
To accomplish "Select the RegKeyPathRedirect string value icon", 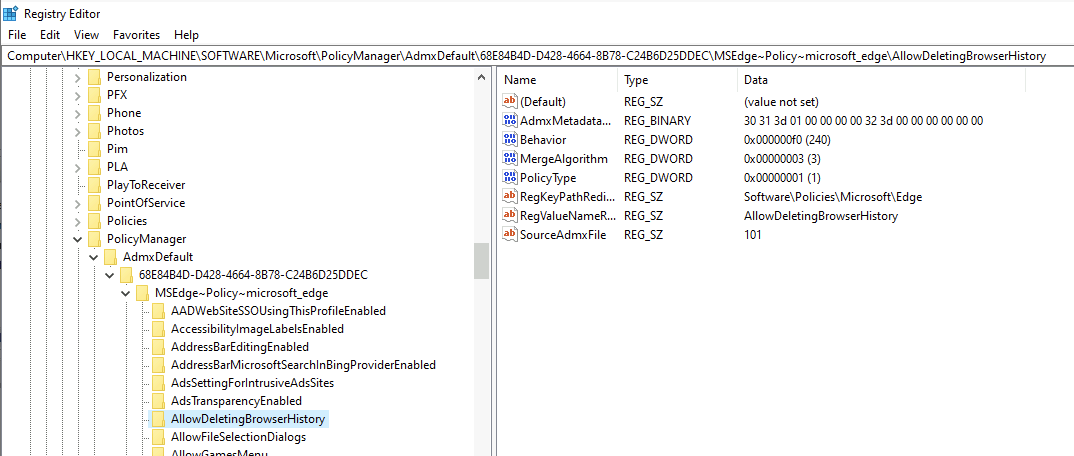I will tap(510, 197).
